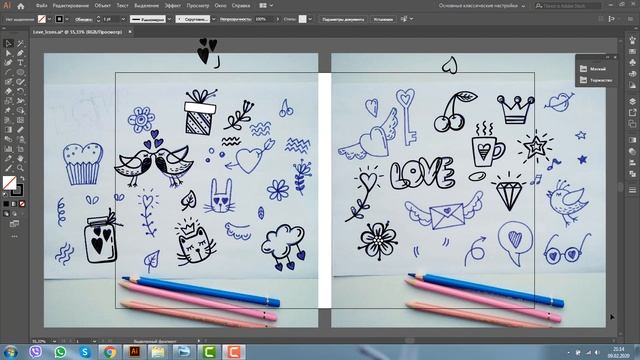Click the Adobe Stock search field
The height and width of the screenshot is (360, 640).
coord(568,6)
